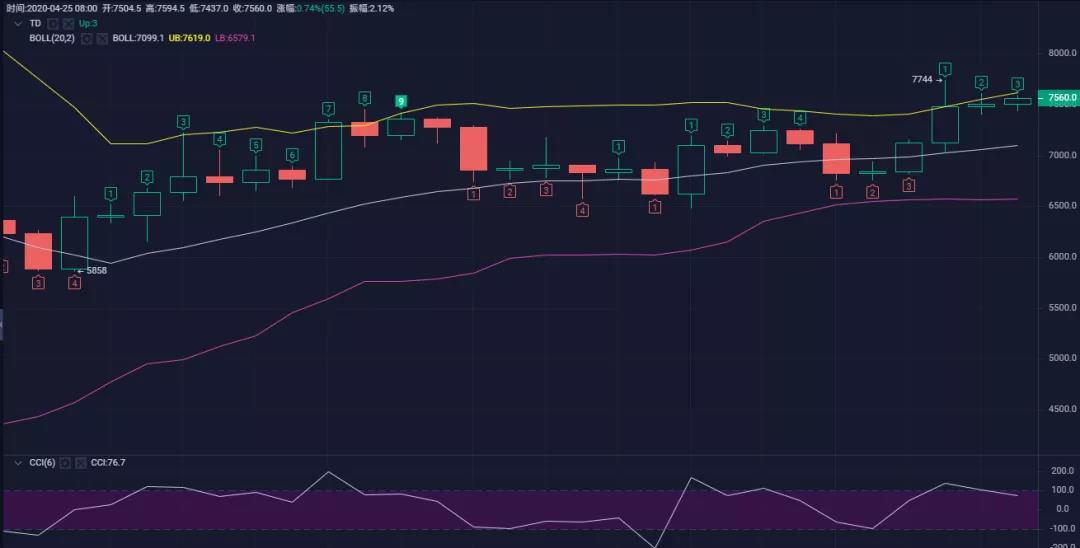Click the LB:6579.1 lower band value

(x=235, y=38)
